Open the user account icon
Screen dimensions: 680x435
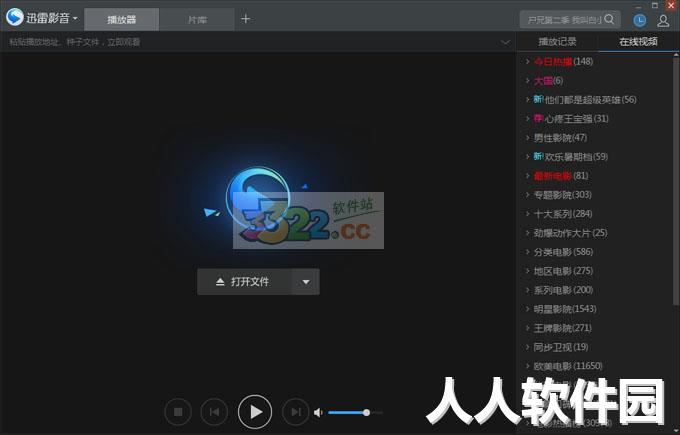point(663,20)
